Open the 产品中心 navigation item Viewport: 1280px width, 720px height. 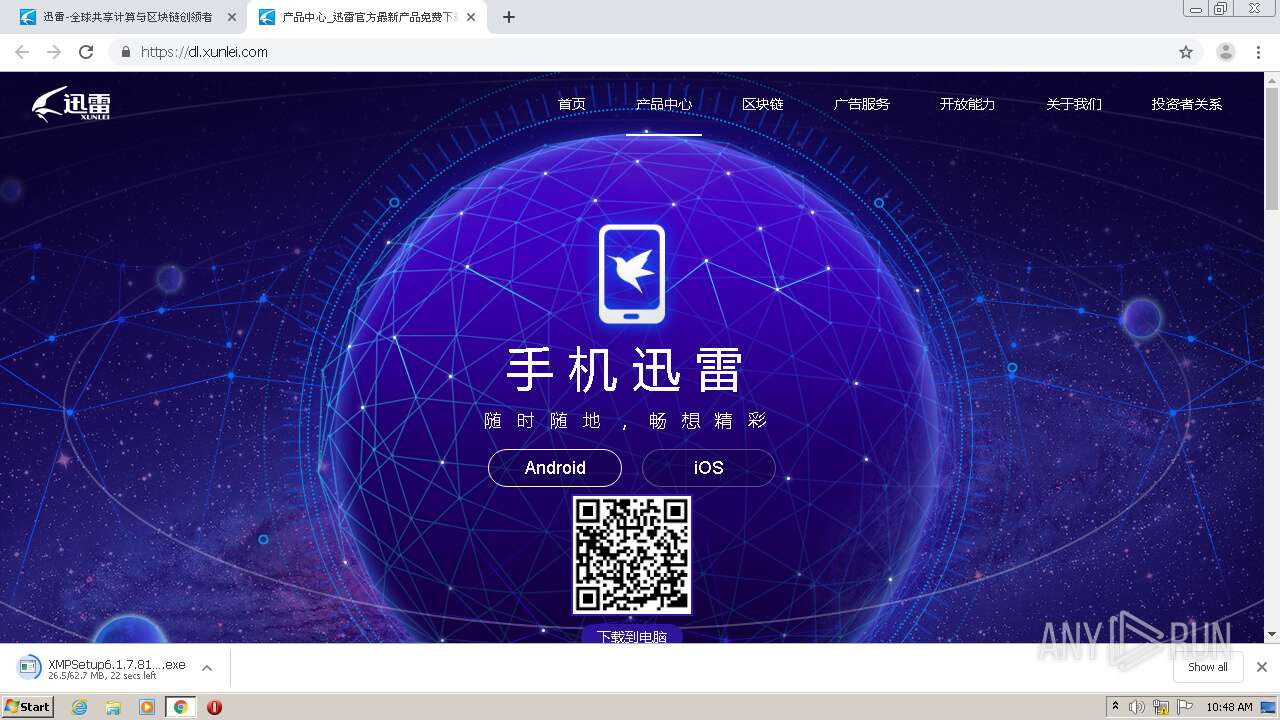(664, 104)
